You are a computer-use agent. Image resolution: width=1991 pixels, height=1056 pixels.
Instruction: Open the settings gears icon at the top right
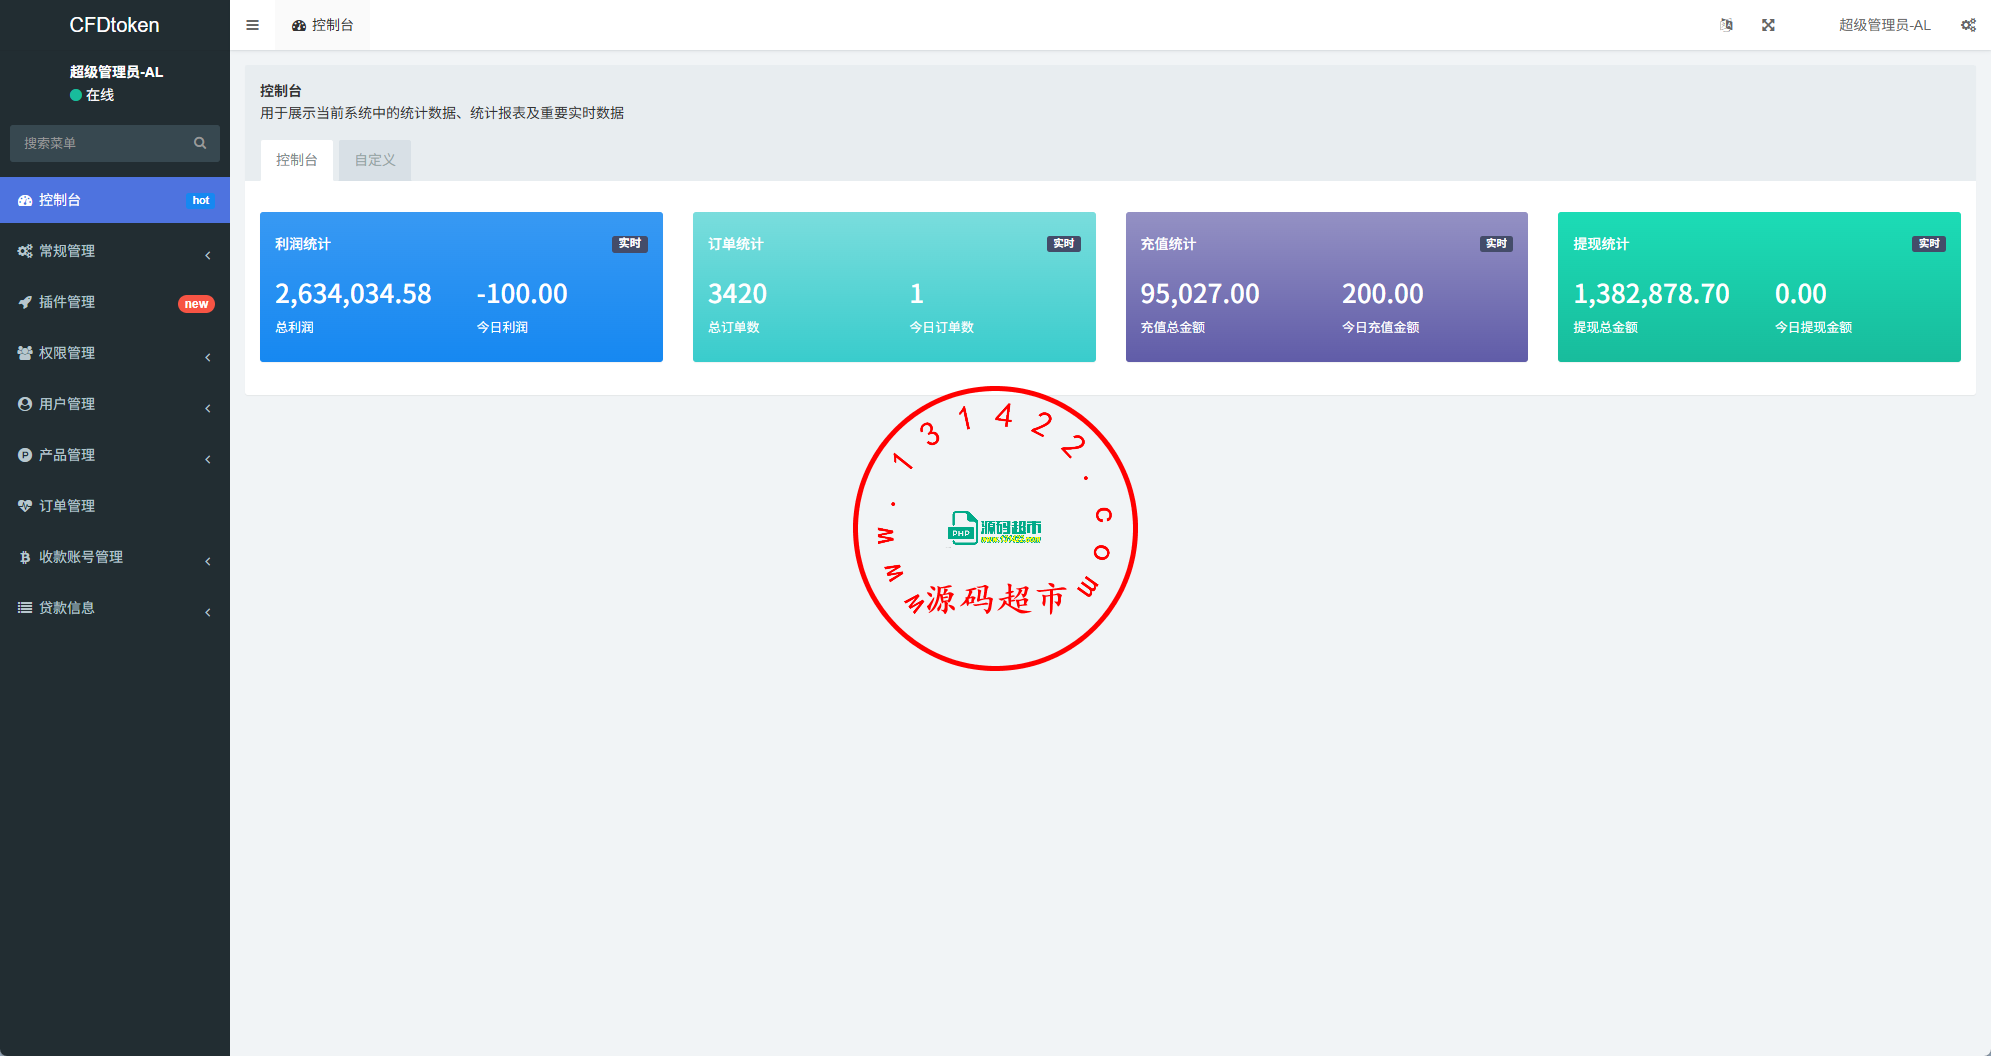[x=1968, y=25]
